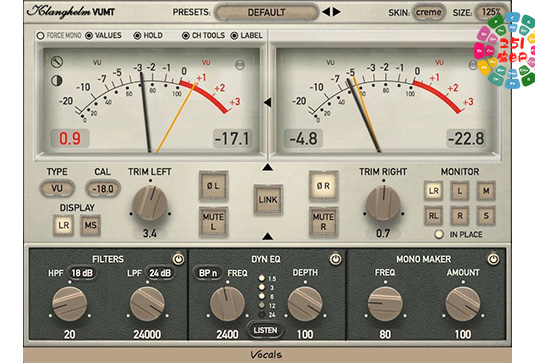
Task: Click the Klanghelm VUMT logo
Action: 71,12
